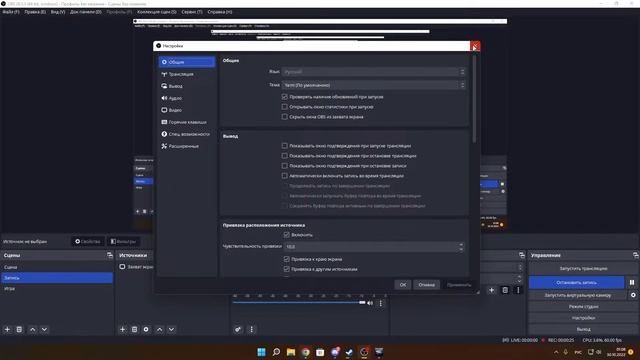Click Запустить трансляцию button
This screenshot has width=640, height=360.
click(583, 269)
